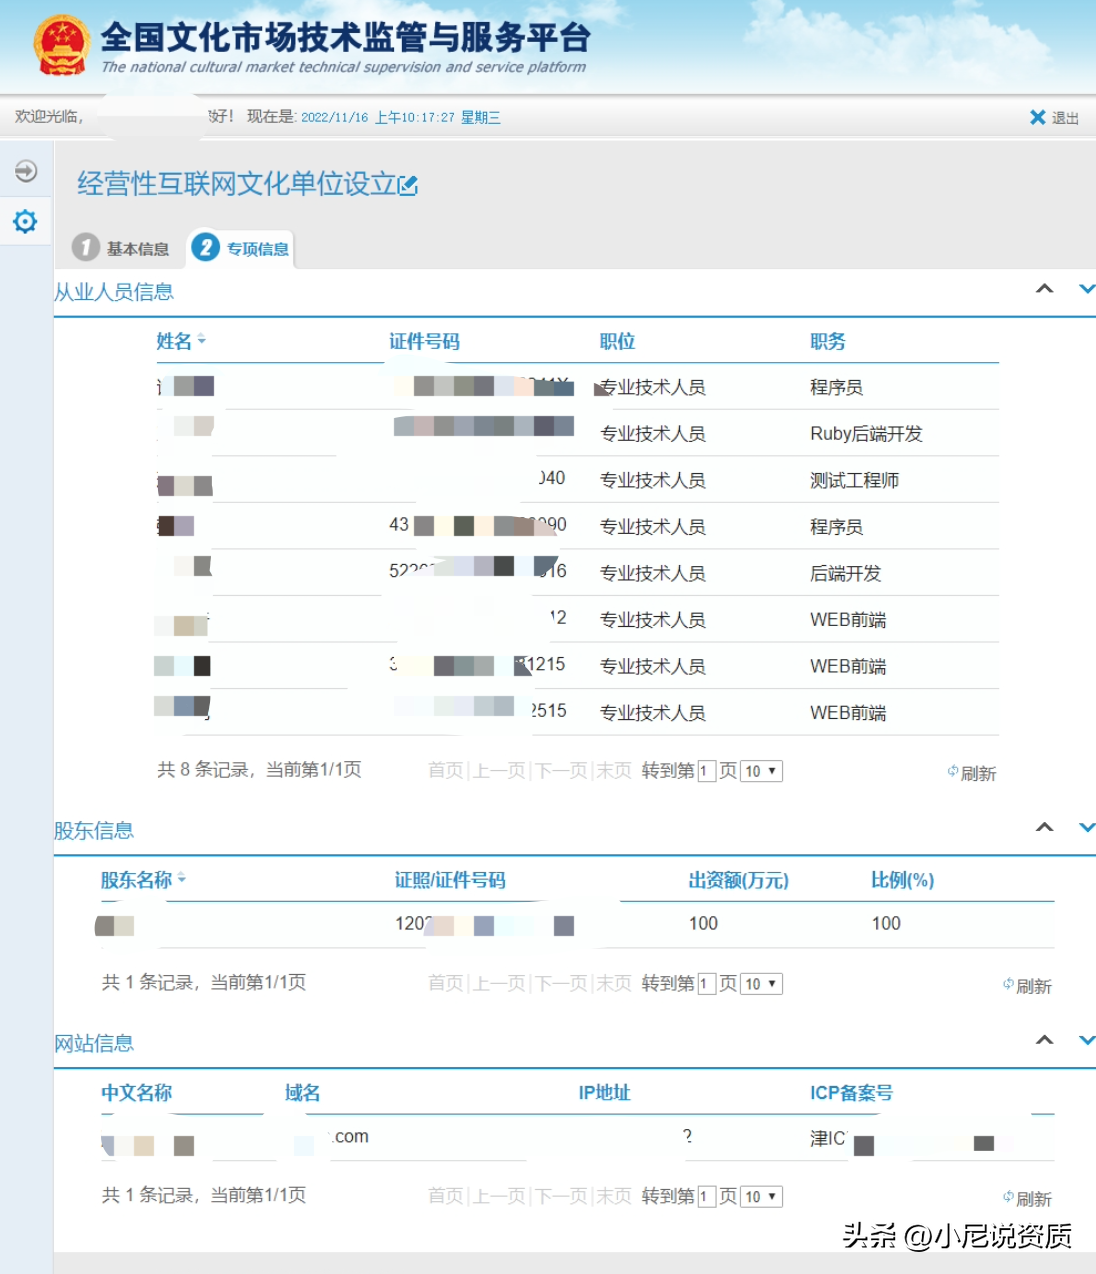Viewport: 1096px width, 1274px height.
Task: Collapse the 网站信息 section with up chevron
Action: 1044,1040
